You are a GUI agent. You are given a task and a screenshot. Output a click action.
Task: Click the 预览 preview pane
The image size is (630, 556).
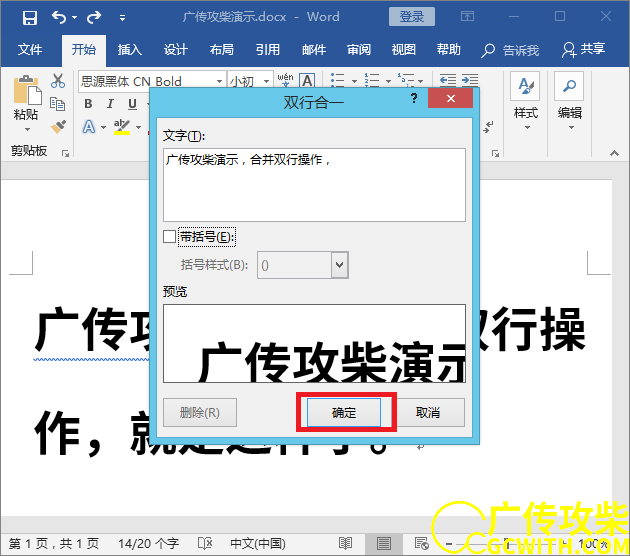pyautogui.click(x=314, y=343)
